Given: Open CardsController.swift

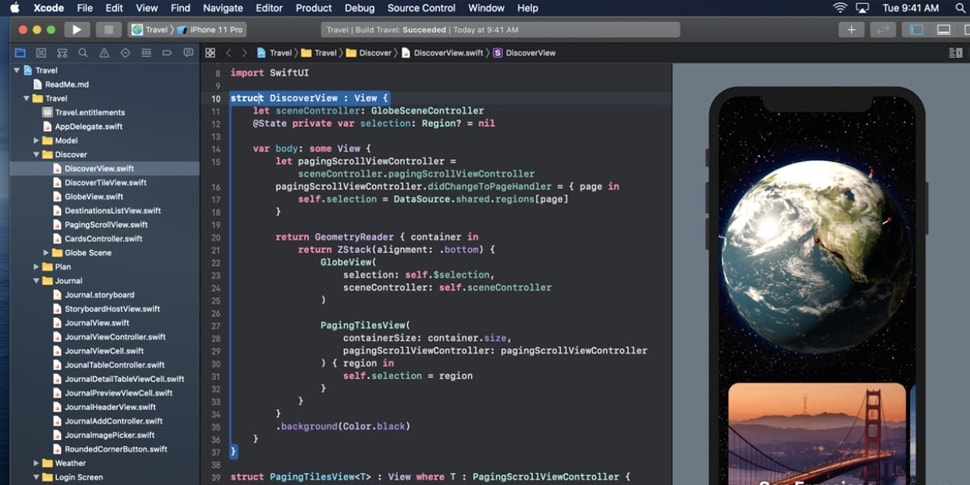Looking at the screenshot, I should tap(104, 239).
